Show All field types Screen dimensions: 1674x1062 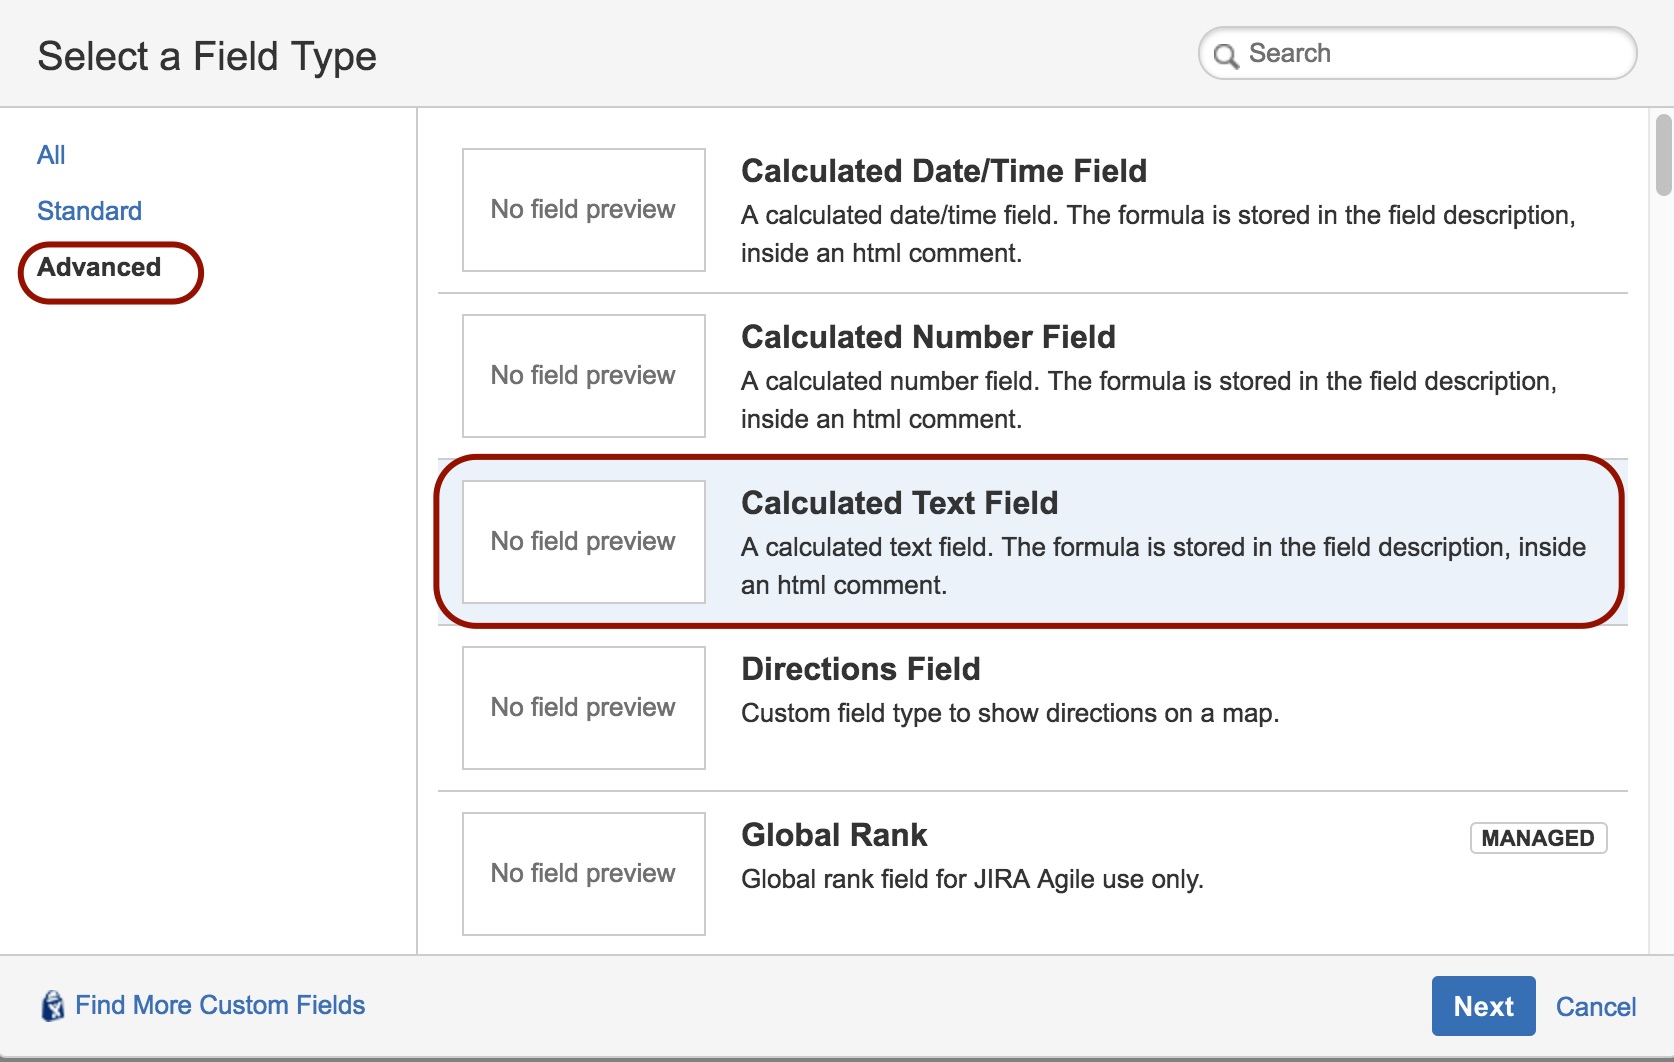51,155
